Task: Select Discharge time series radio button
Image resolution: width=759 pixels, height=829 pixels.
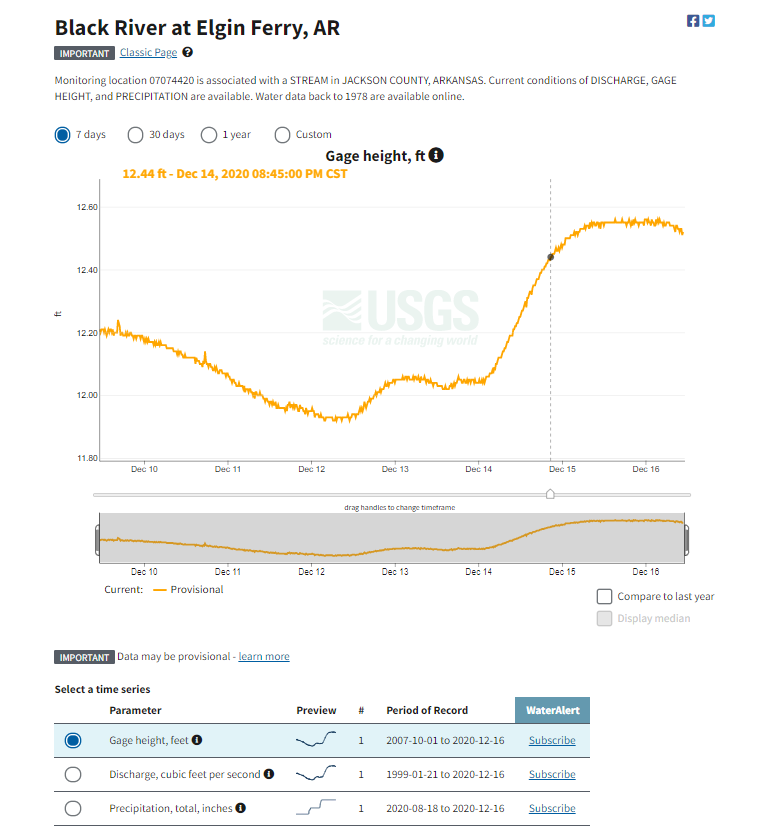Action: click(x=73, y=774)
